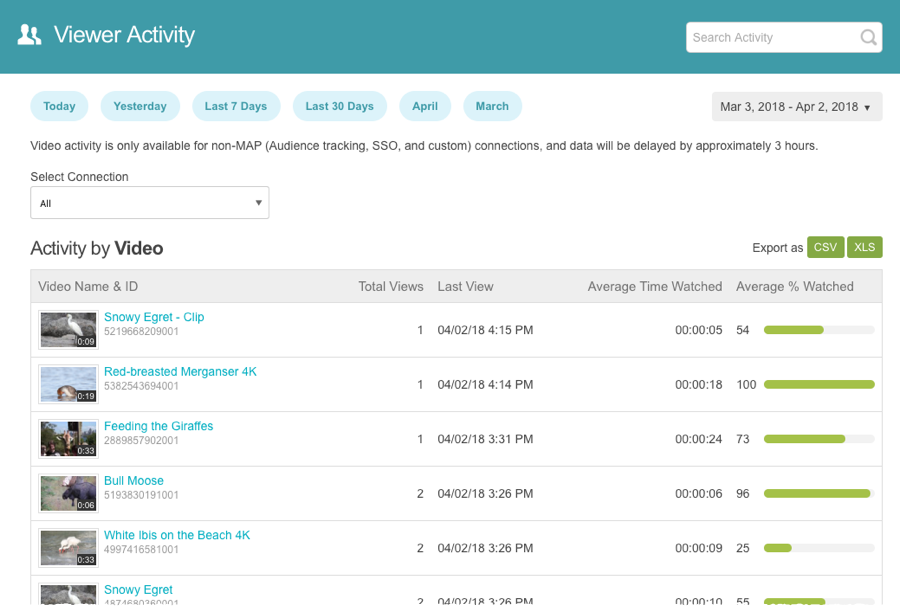The width and height of the screenshot is (900, 606).
Task: Open the Snowy Egret - Clip thumbnail
Action: 68,330
